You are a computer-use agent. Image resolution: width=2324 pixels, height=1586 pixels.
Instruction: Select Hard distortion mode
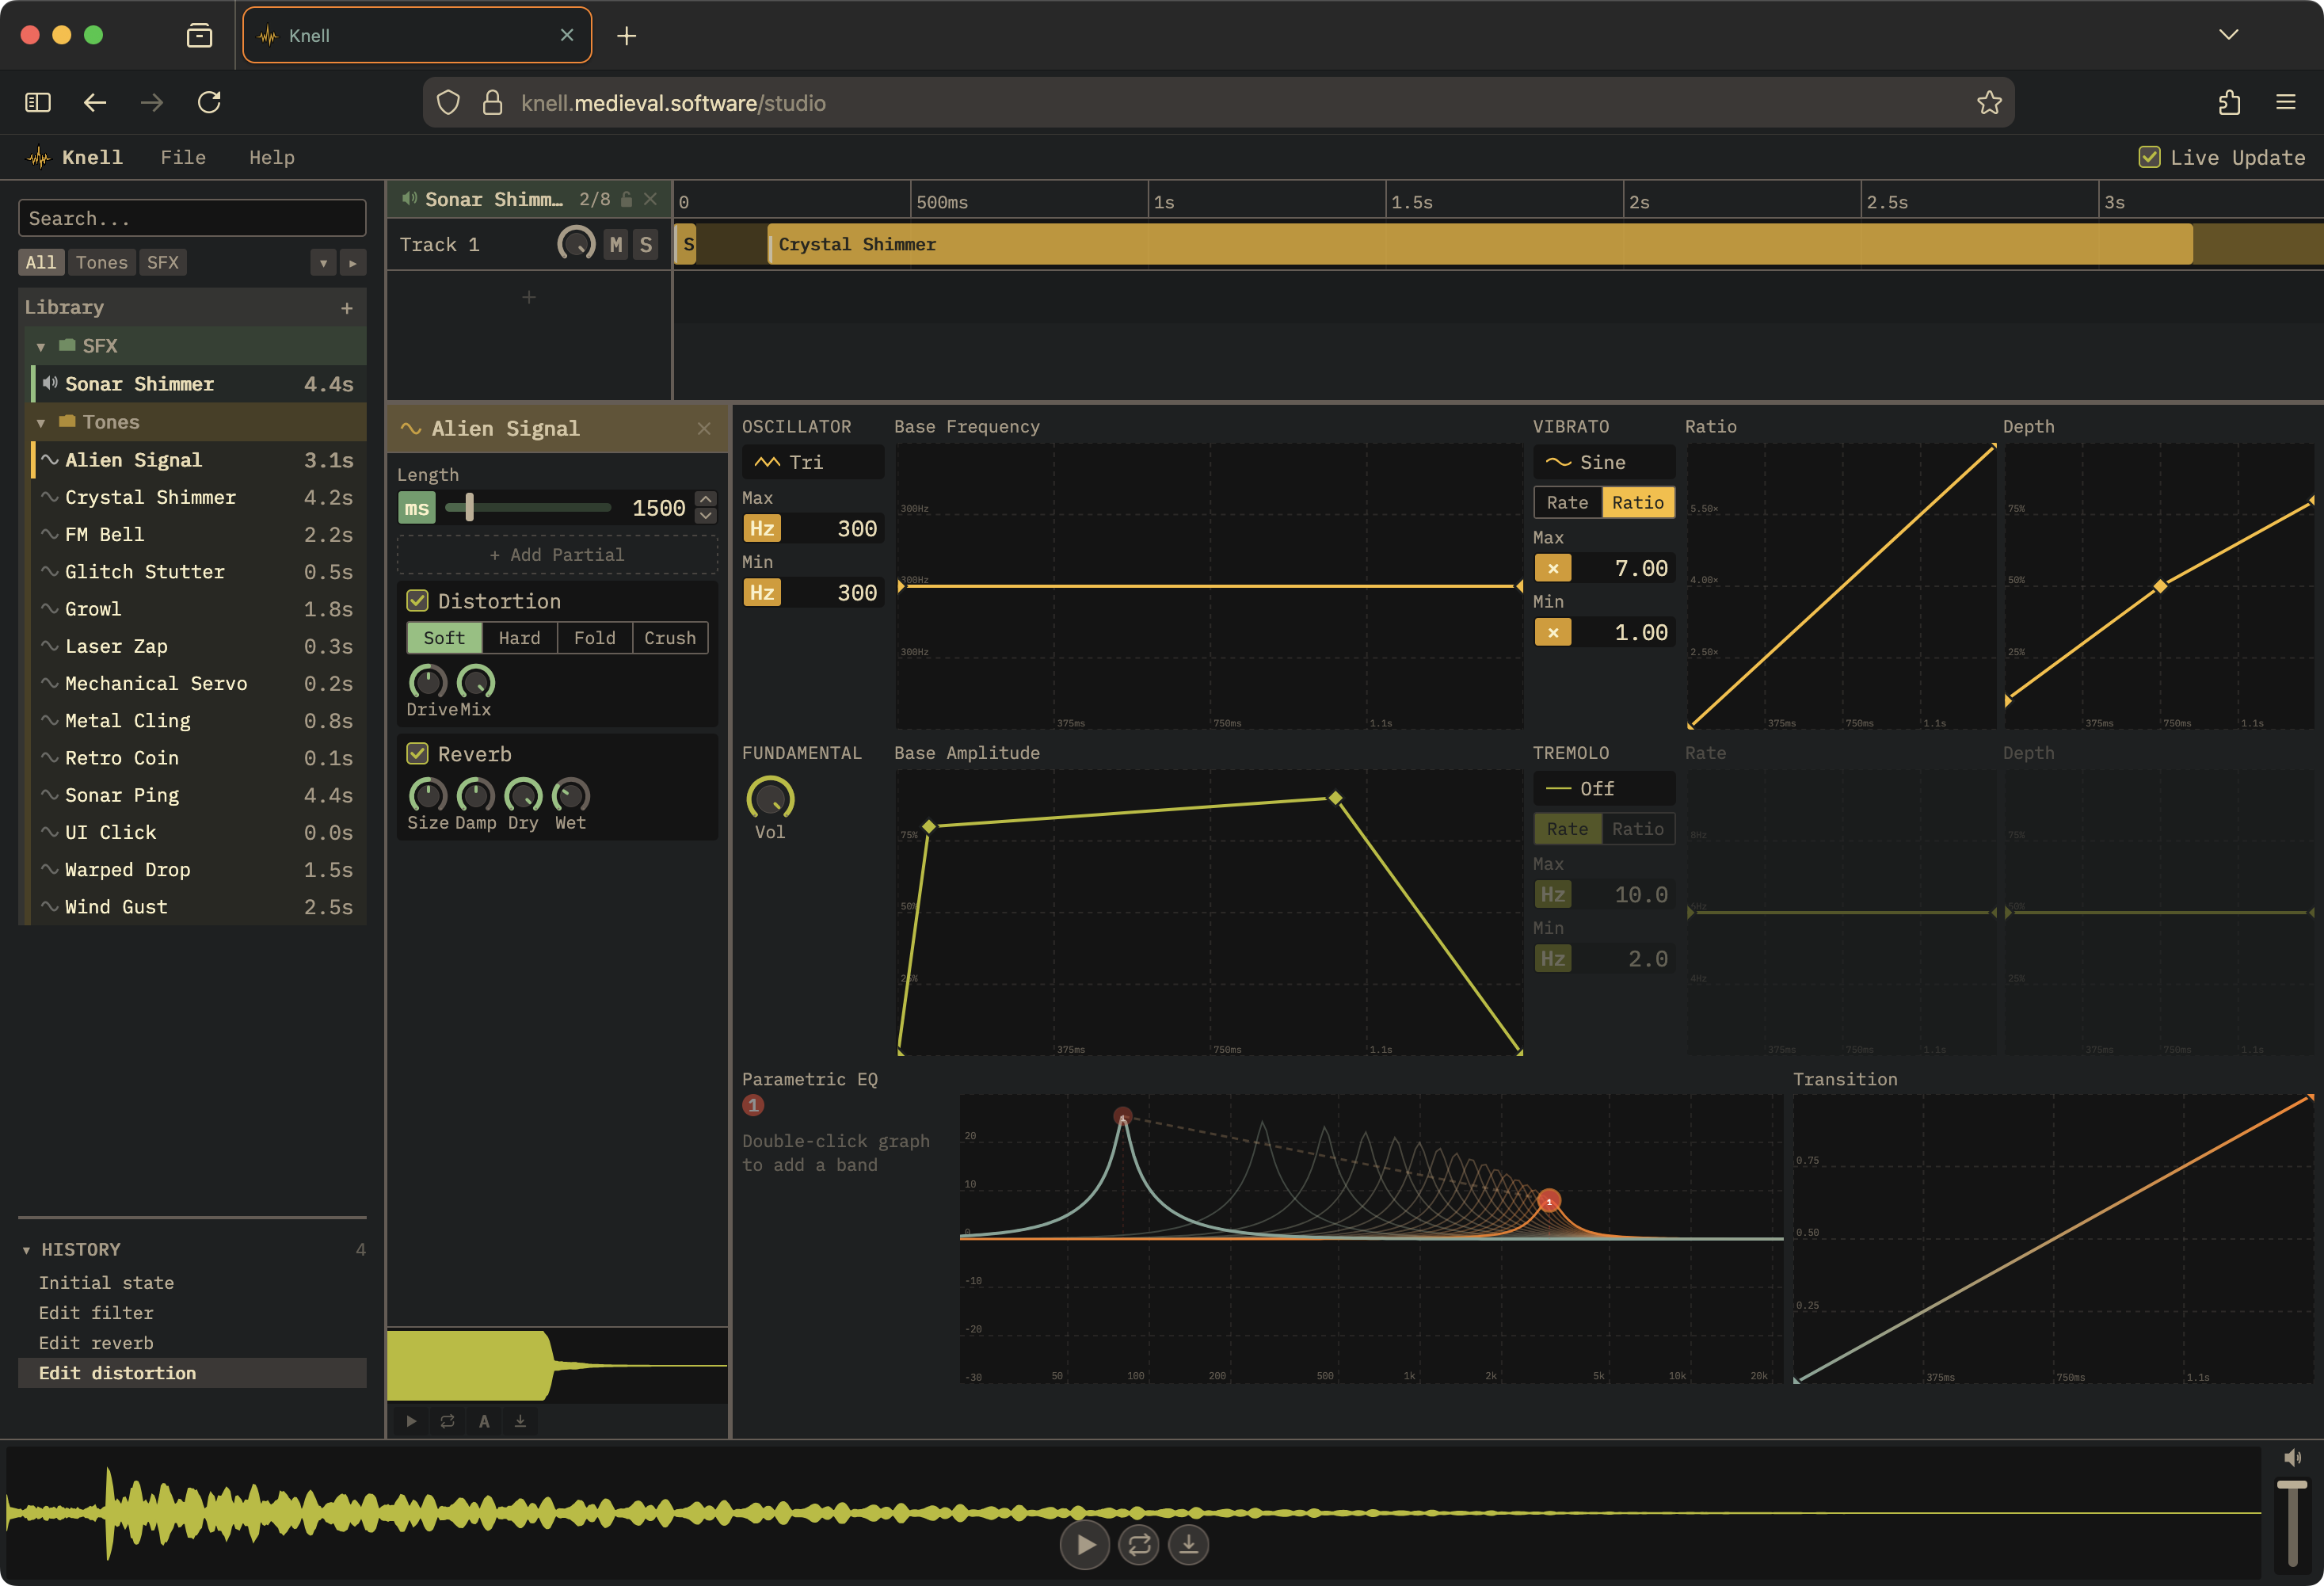[519, 638]
